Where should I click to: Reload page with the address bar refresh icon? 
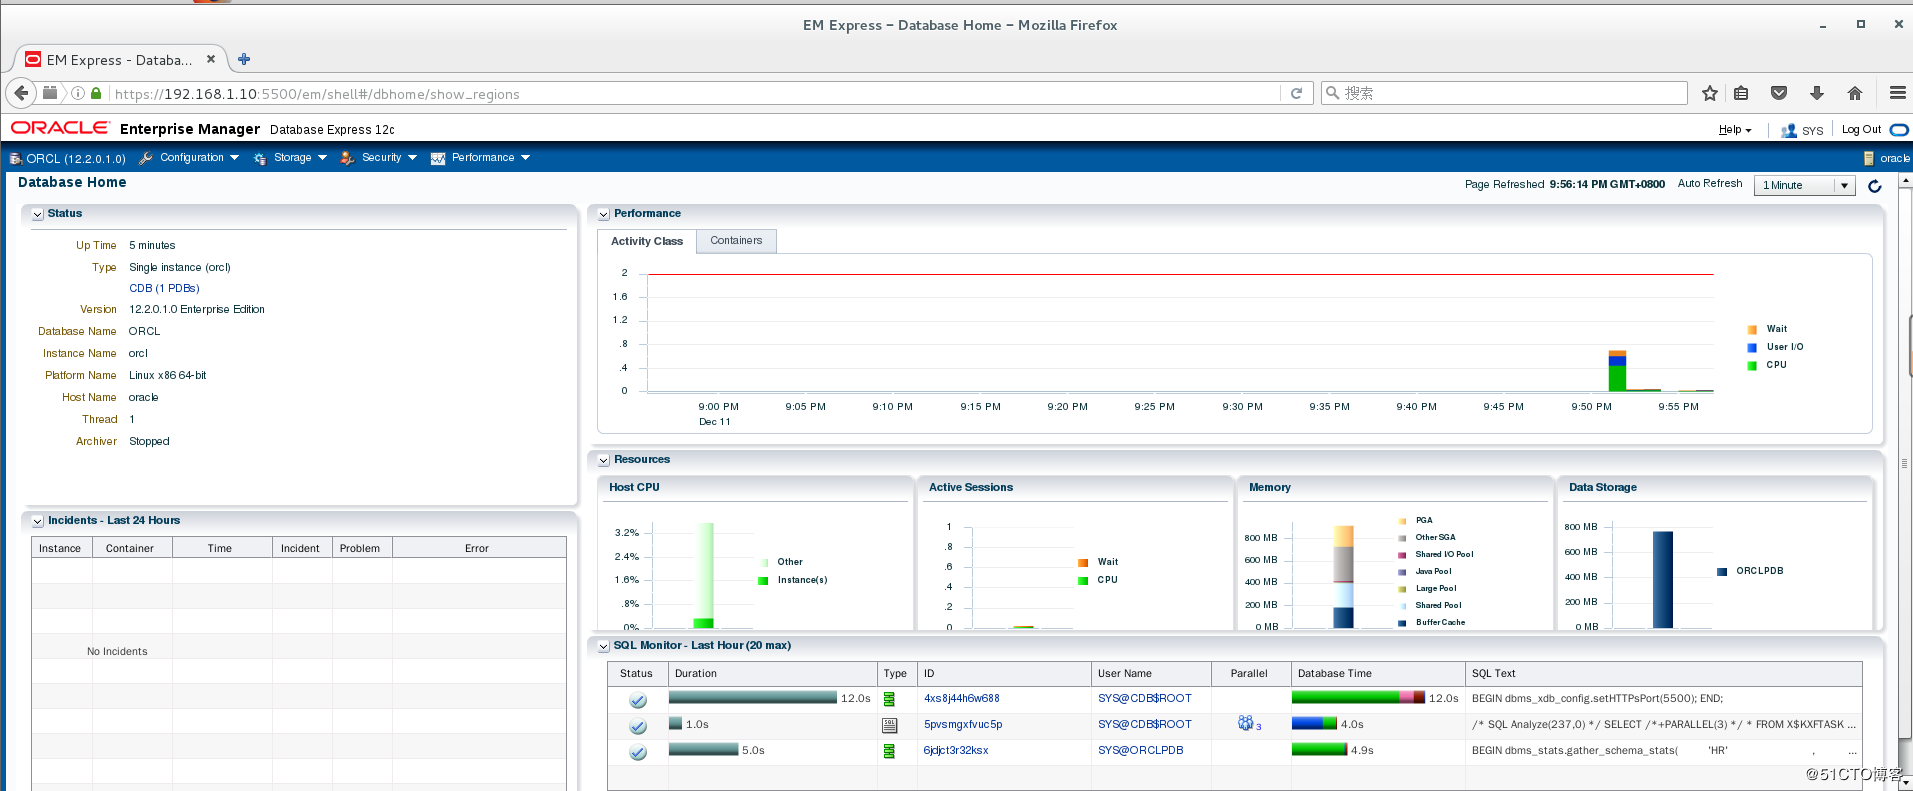(x=1296, y=93)
